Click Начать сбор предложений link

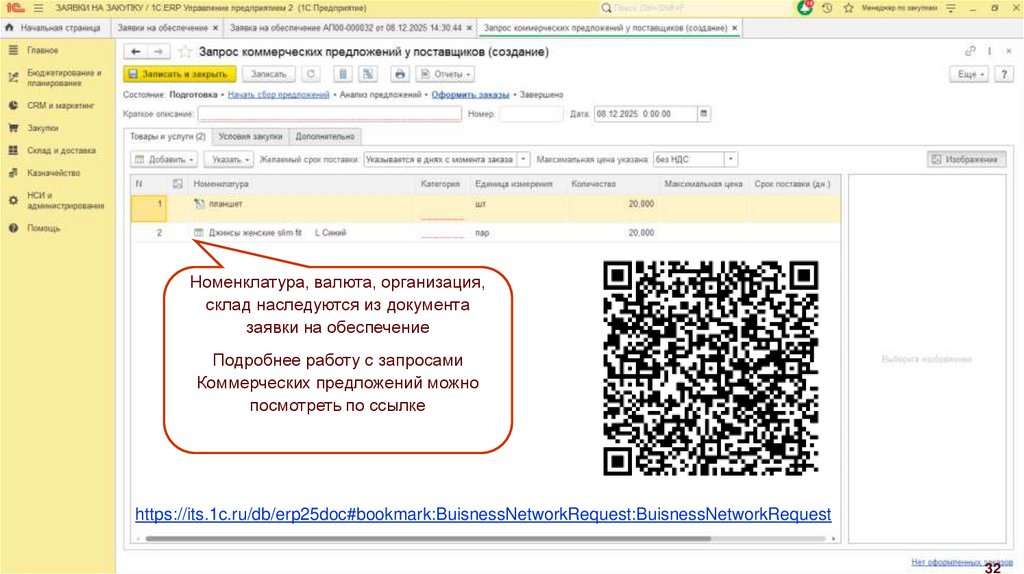(x=278, y=95)
